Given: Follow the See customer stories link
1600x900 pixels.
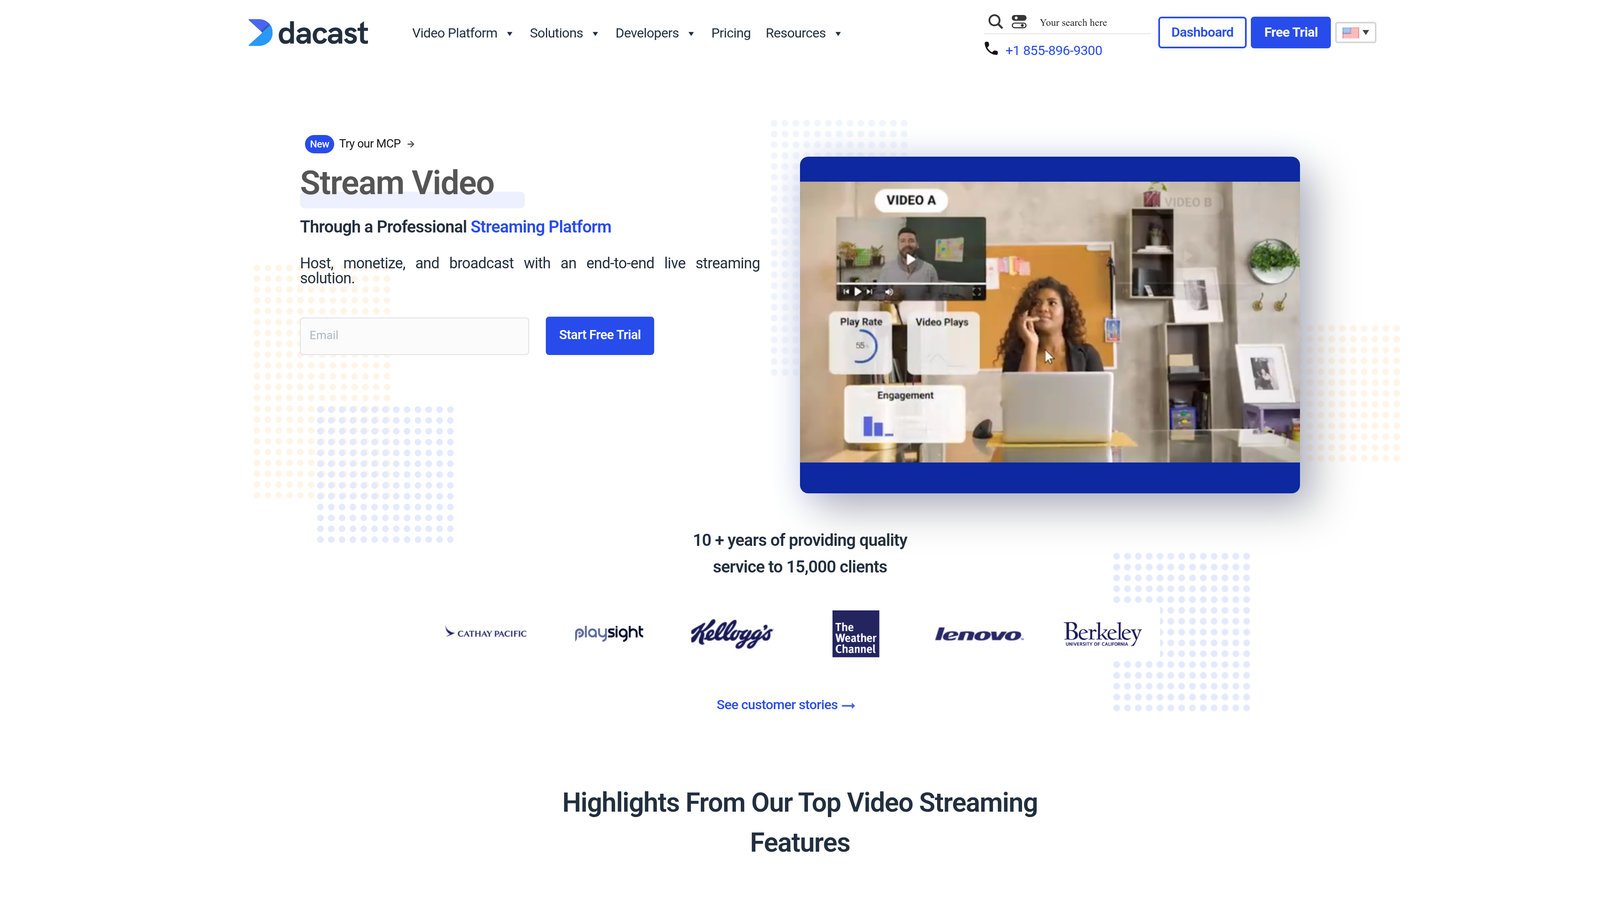Looking at the screenshot, I should (x=785, y=704).
